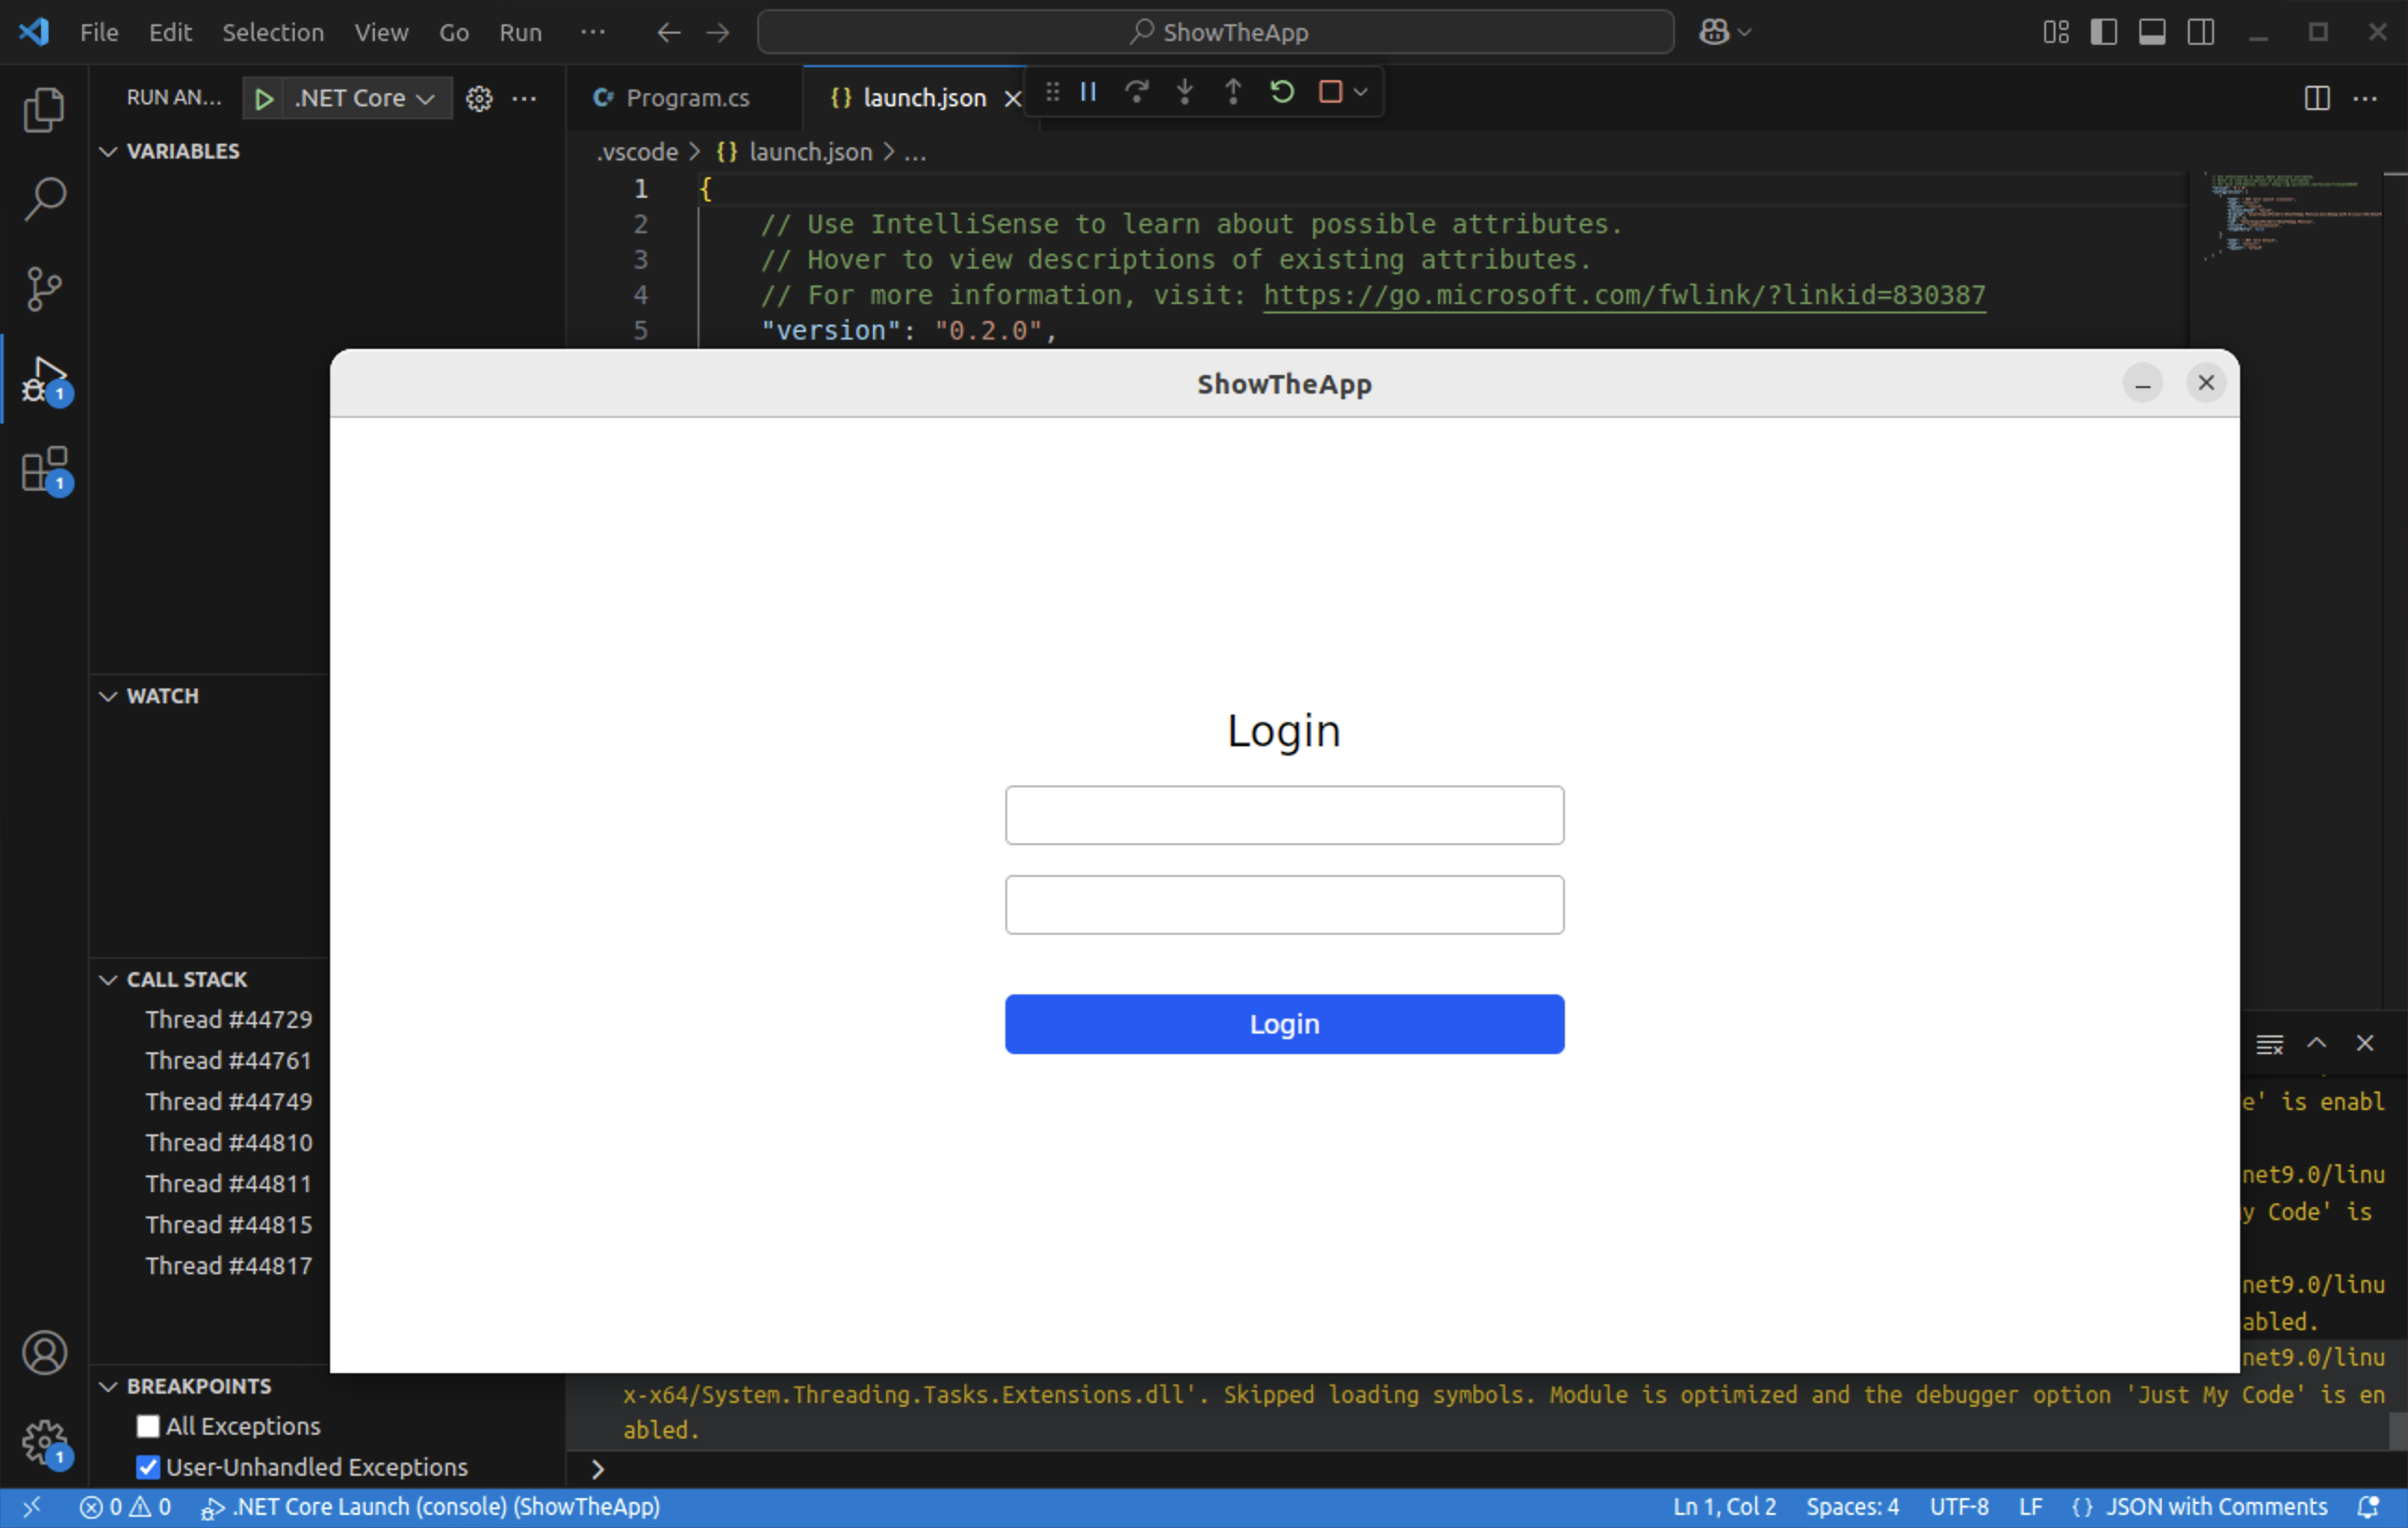Open the Run and Debug view
2408x1528 pixels.
[44, 379]
